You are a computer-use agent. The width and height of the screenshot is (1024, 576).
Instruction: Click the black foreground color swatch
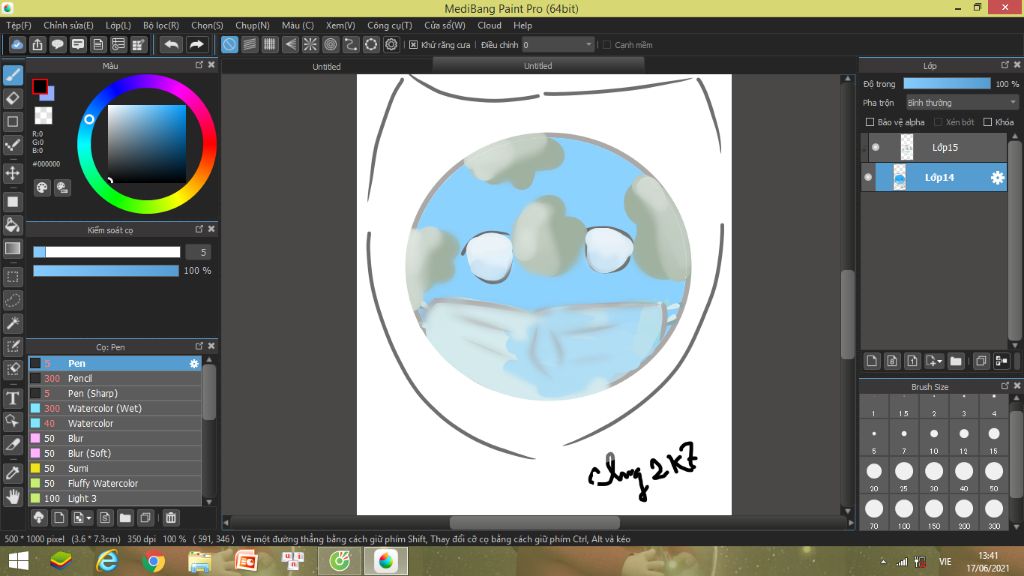[x=39, y=86]
